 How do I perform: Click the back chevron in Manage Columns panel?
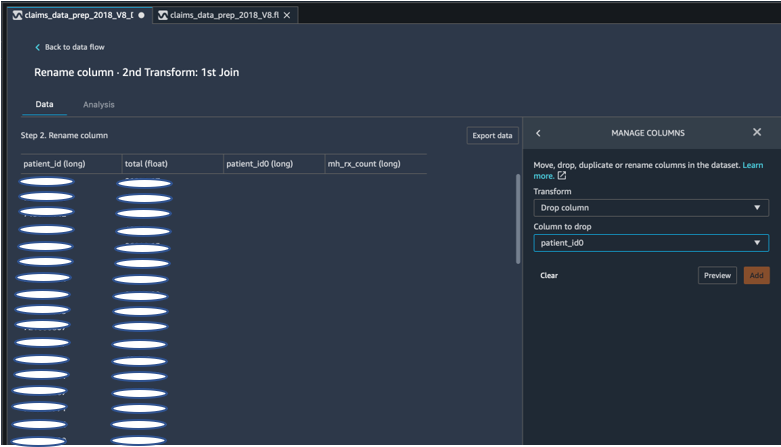point(538,133)
